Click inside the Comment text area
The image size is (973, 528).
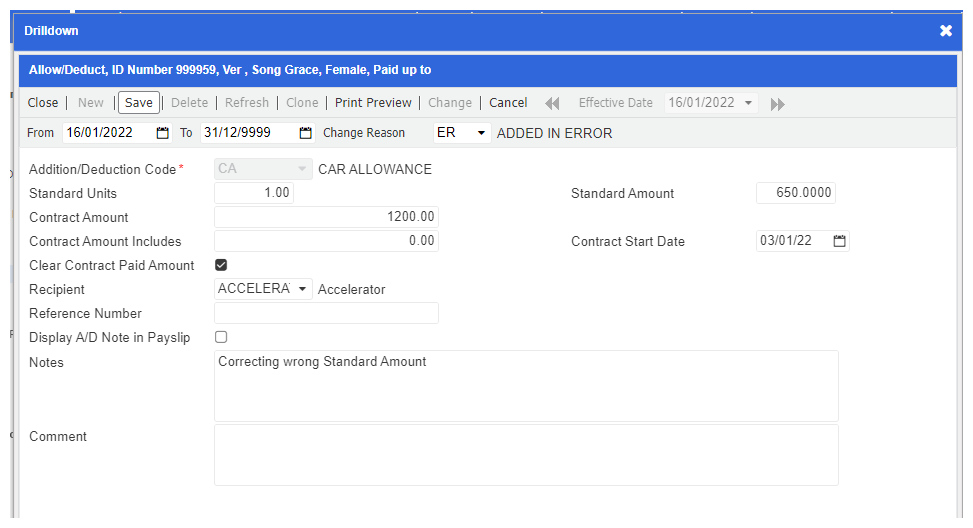pos(526,455)
